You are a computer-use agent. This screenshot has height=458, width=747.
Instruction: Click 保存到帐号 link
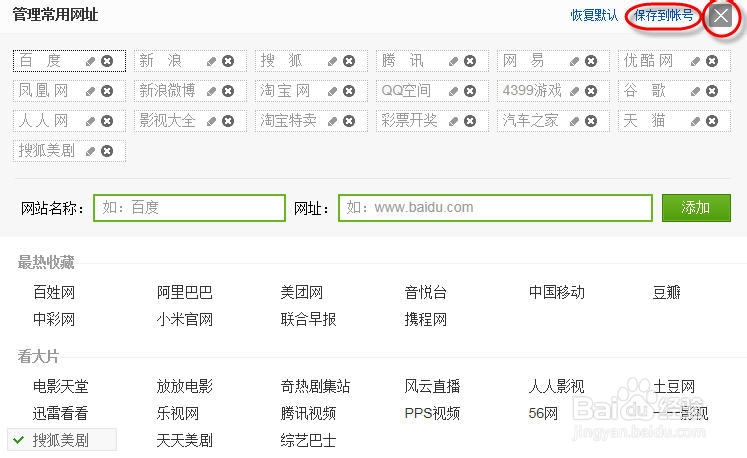point(664,15)
